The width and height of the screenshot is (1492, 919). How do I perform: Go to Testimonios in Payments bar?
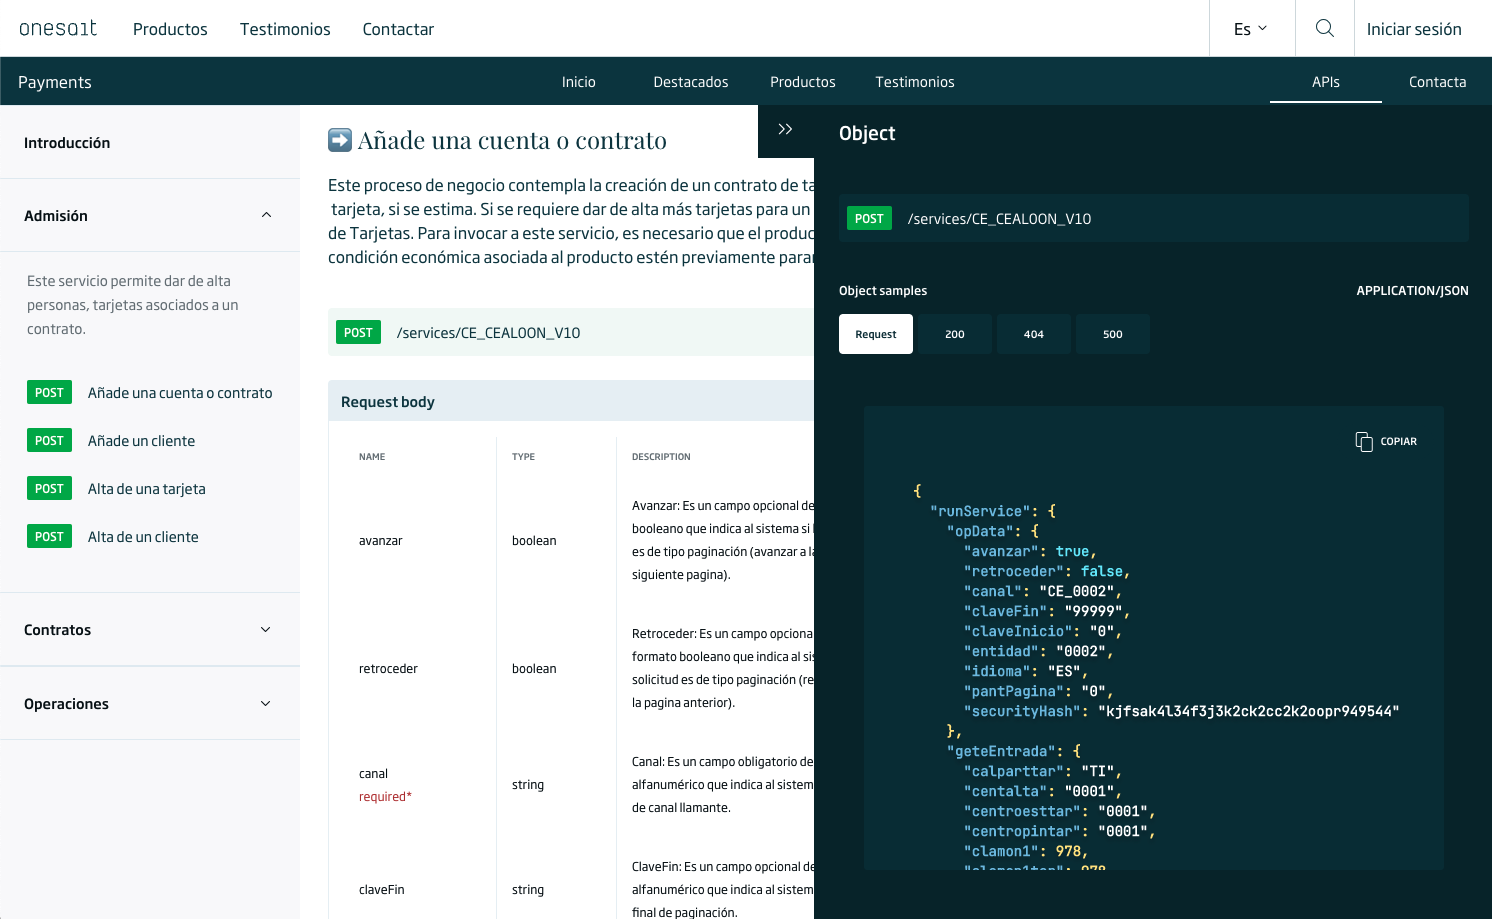tap(915, 82)
